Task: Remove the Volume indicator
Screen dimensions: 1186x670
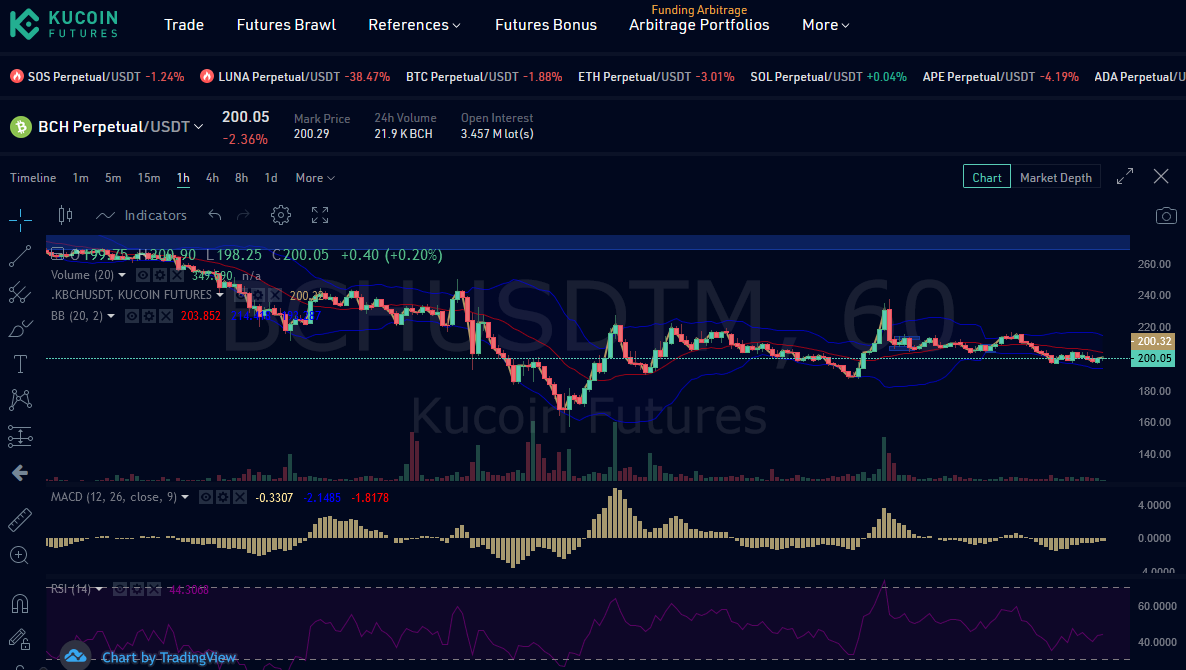Action: [177, 275]
